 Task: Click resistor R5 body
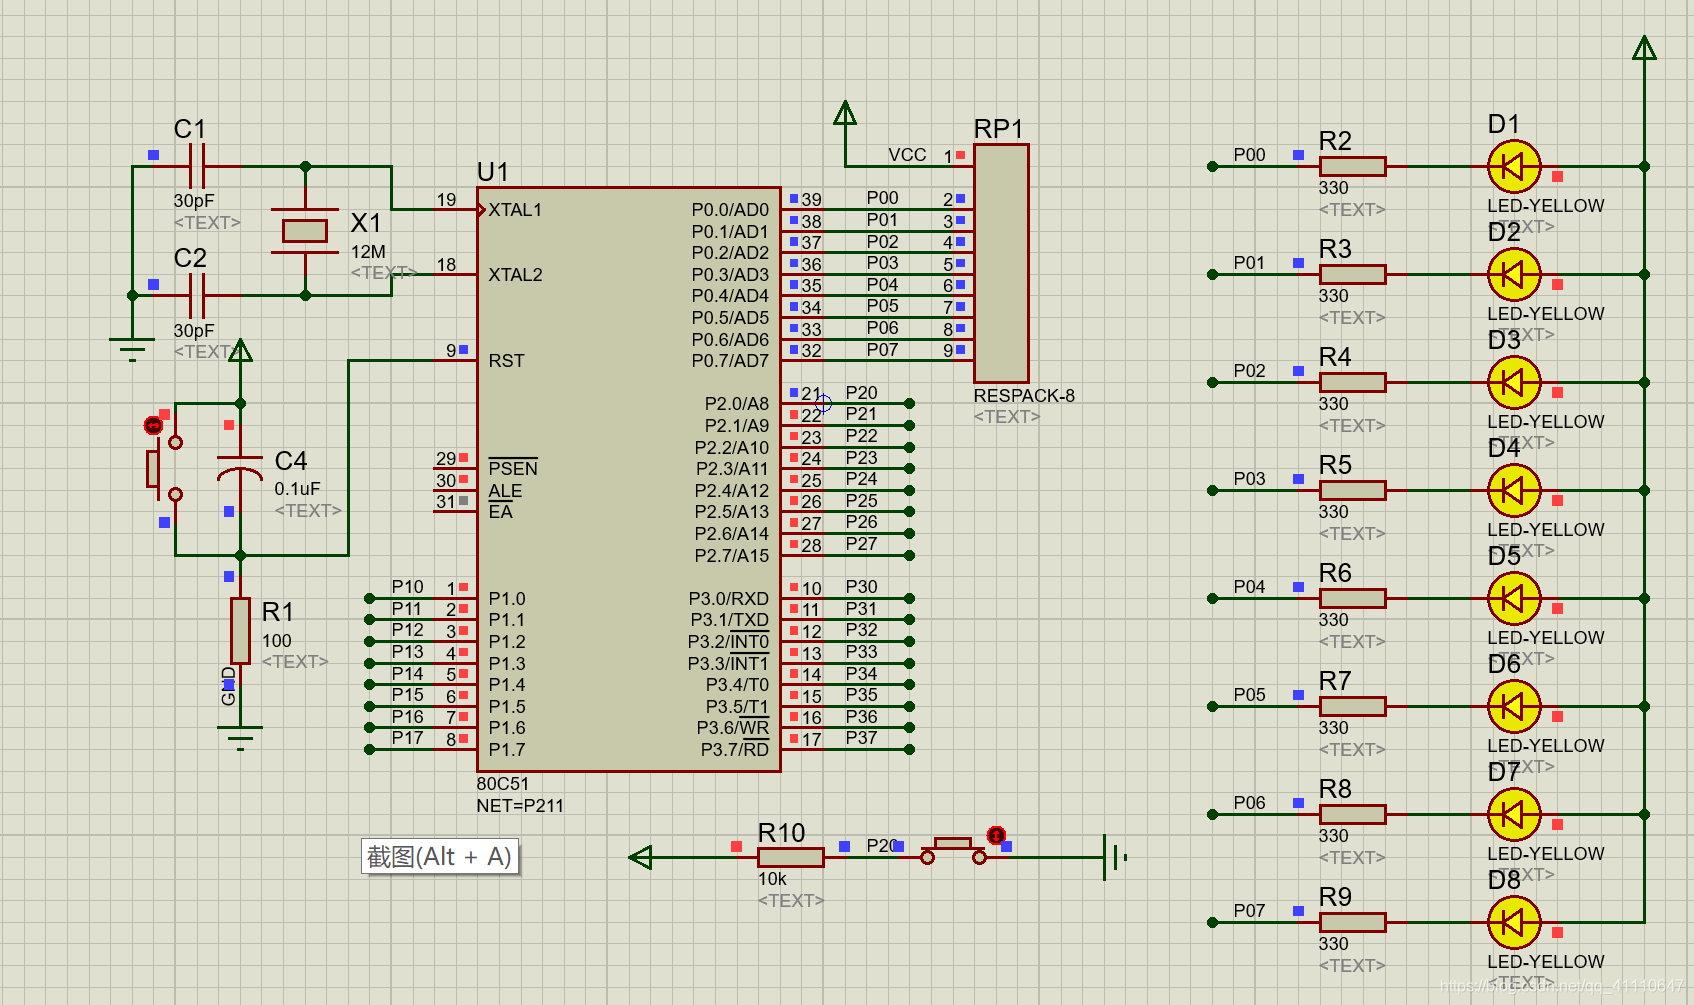point(1352,490)
